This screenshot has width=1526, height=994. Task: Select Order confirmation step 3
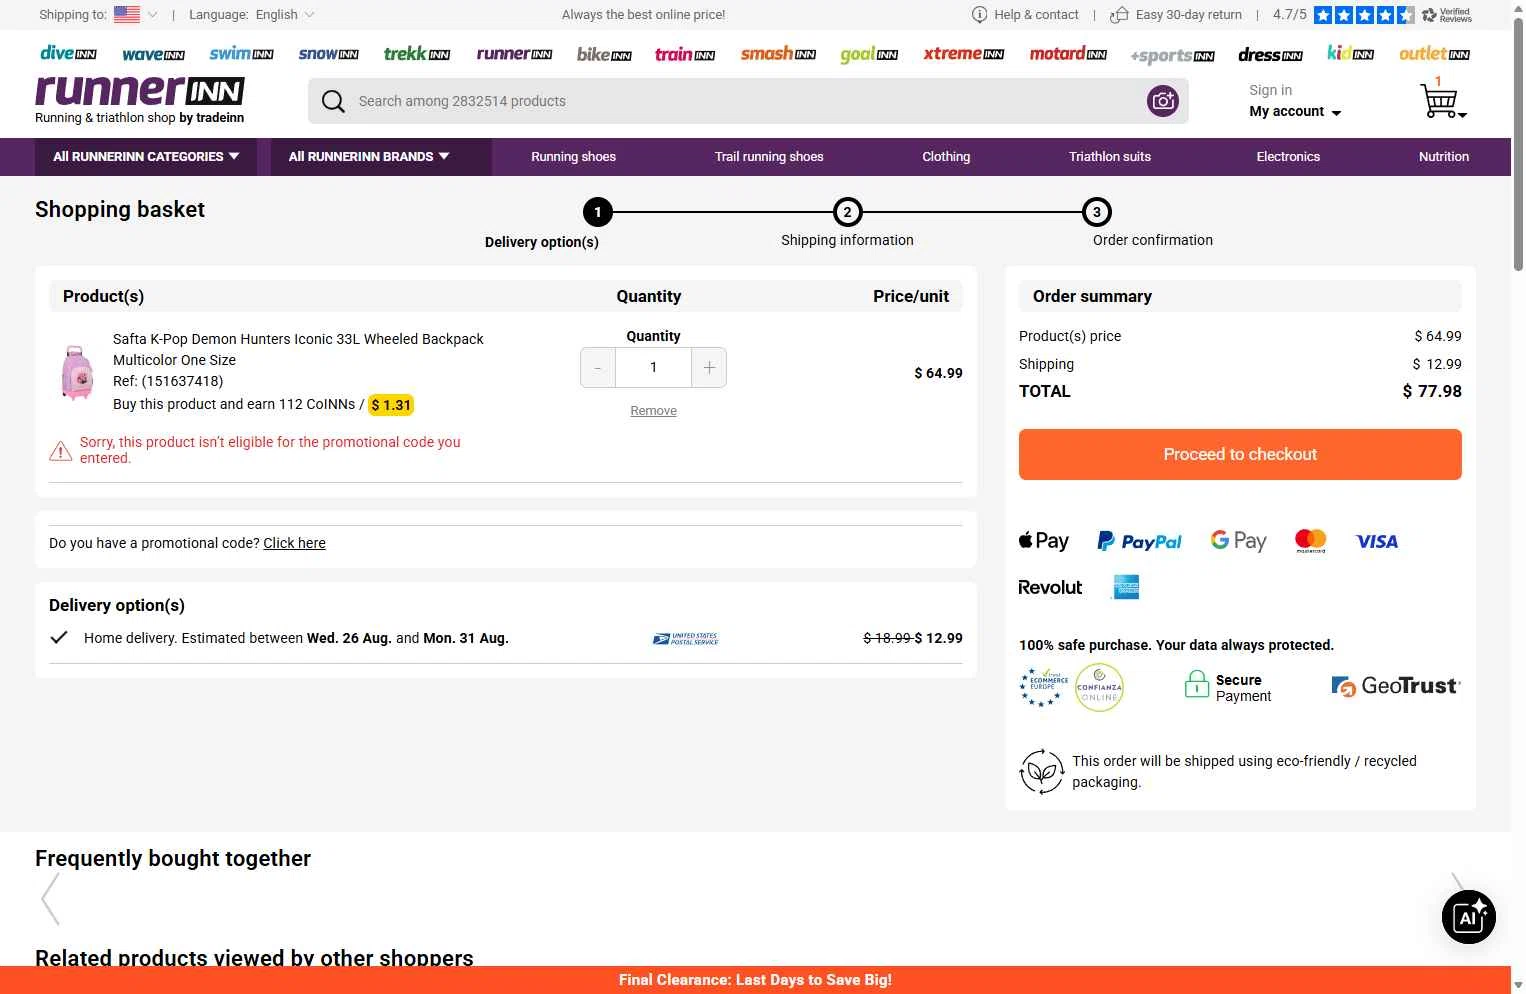(1097, 212)
